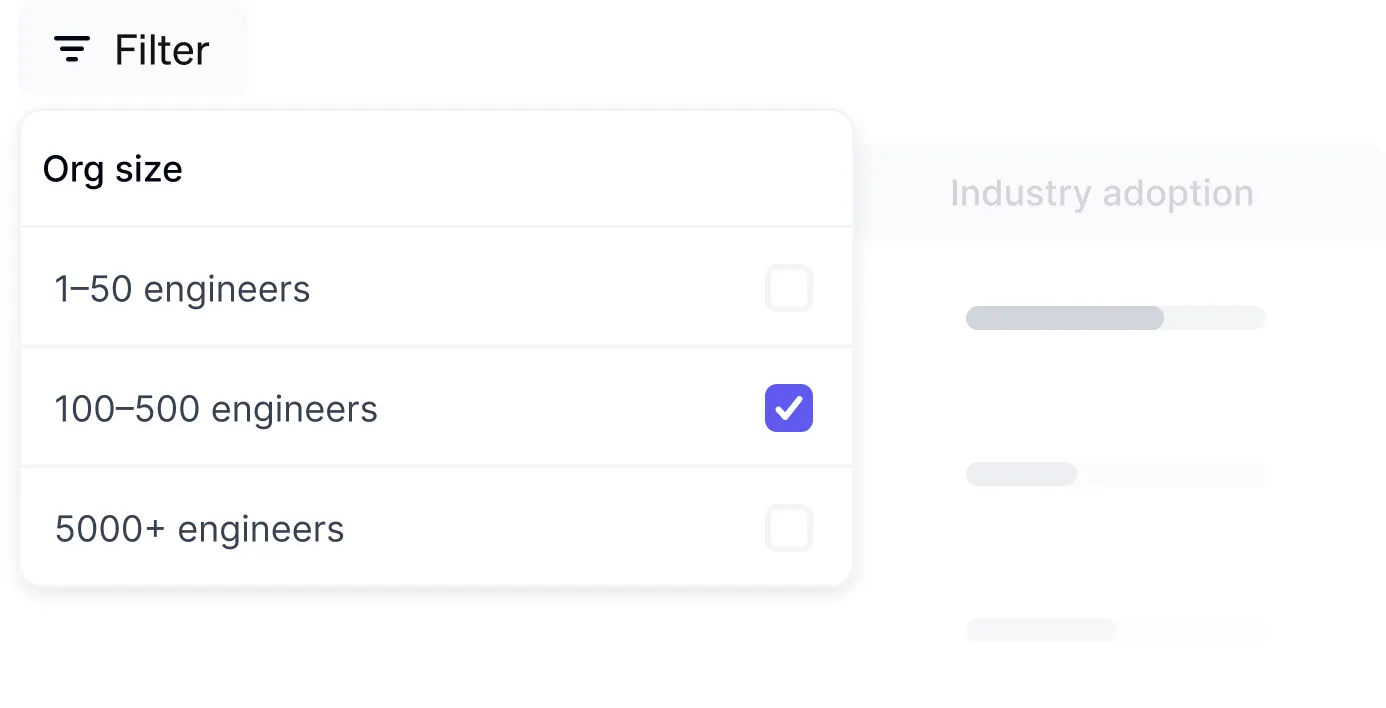Click empty space right of Org size title
The width and height of the screenshot is (1386, 708).
(500, 169)
